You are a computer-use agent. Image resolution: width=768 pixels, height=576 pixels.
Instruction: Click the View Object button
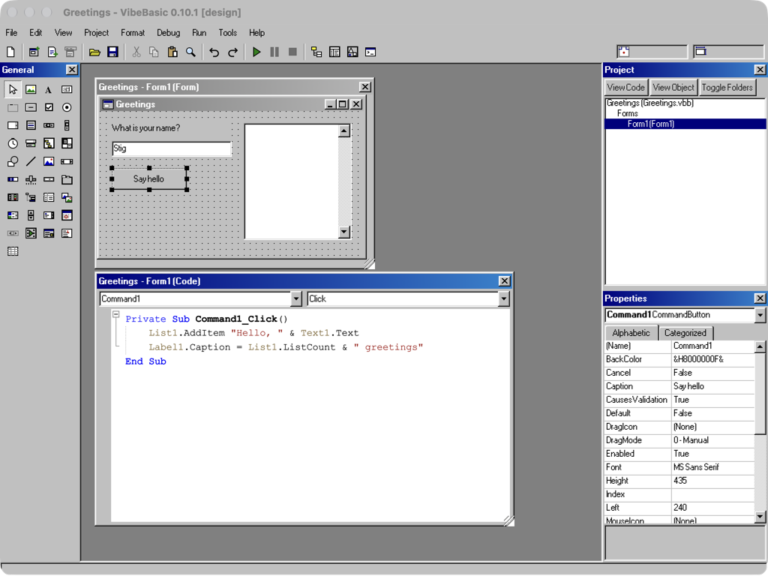pos(673,88)
